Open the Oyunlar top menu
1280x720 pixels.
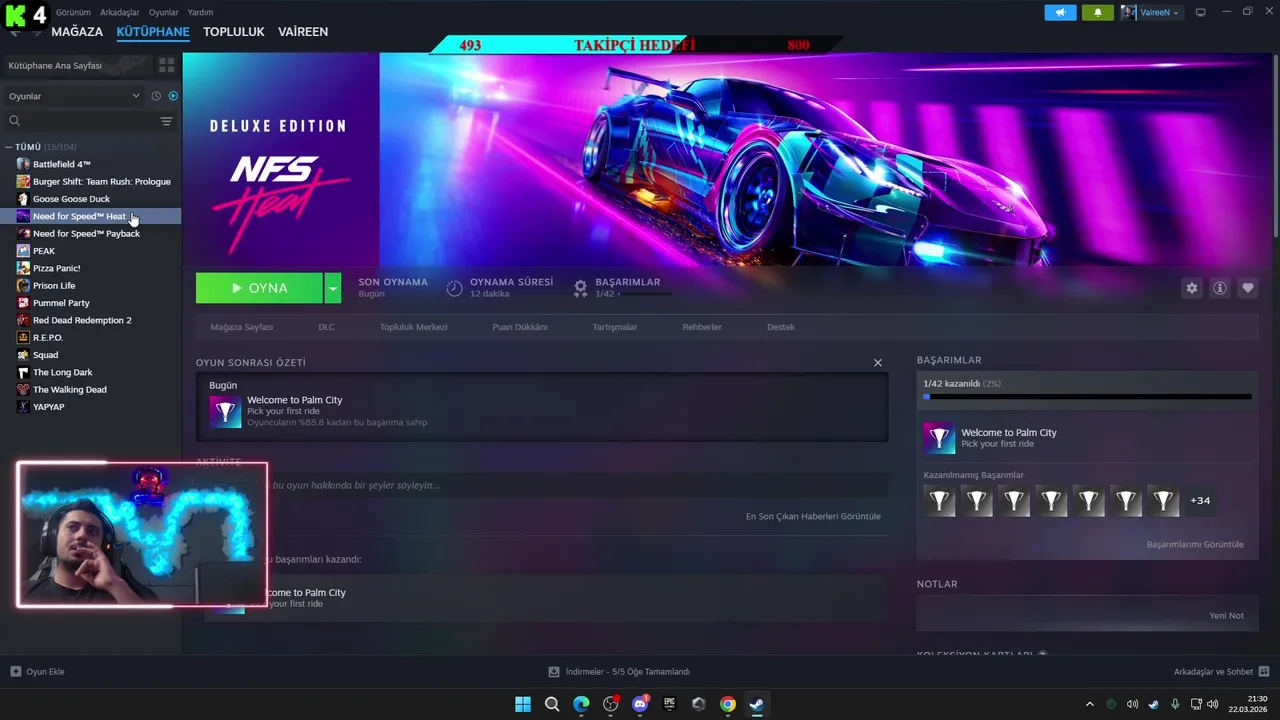pyautogui.click(x=164, y=12)
